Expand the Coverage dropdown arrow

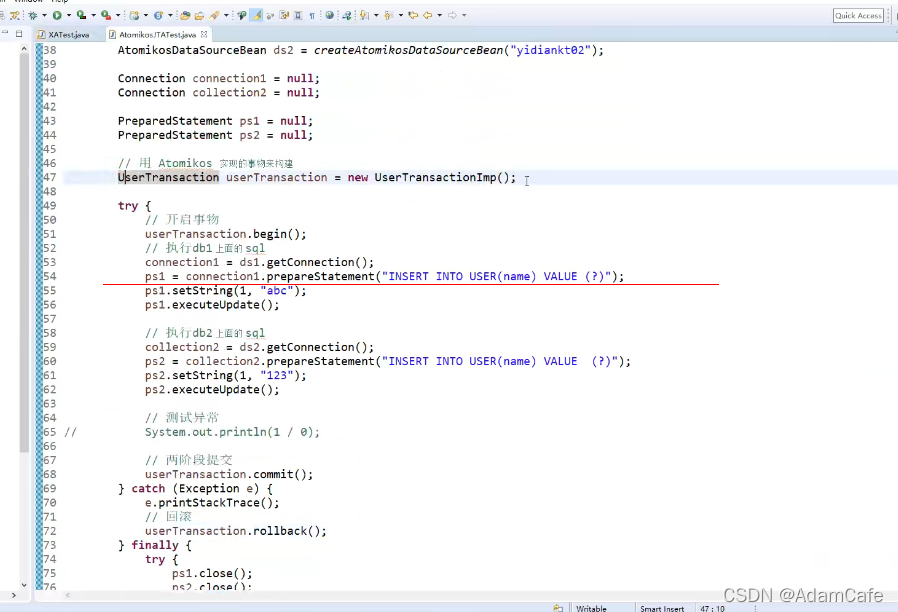[x=93, y=15]
